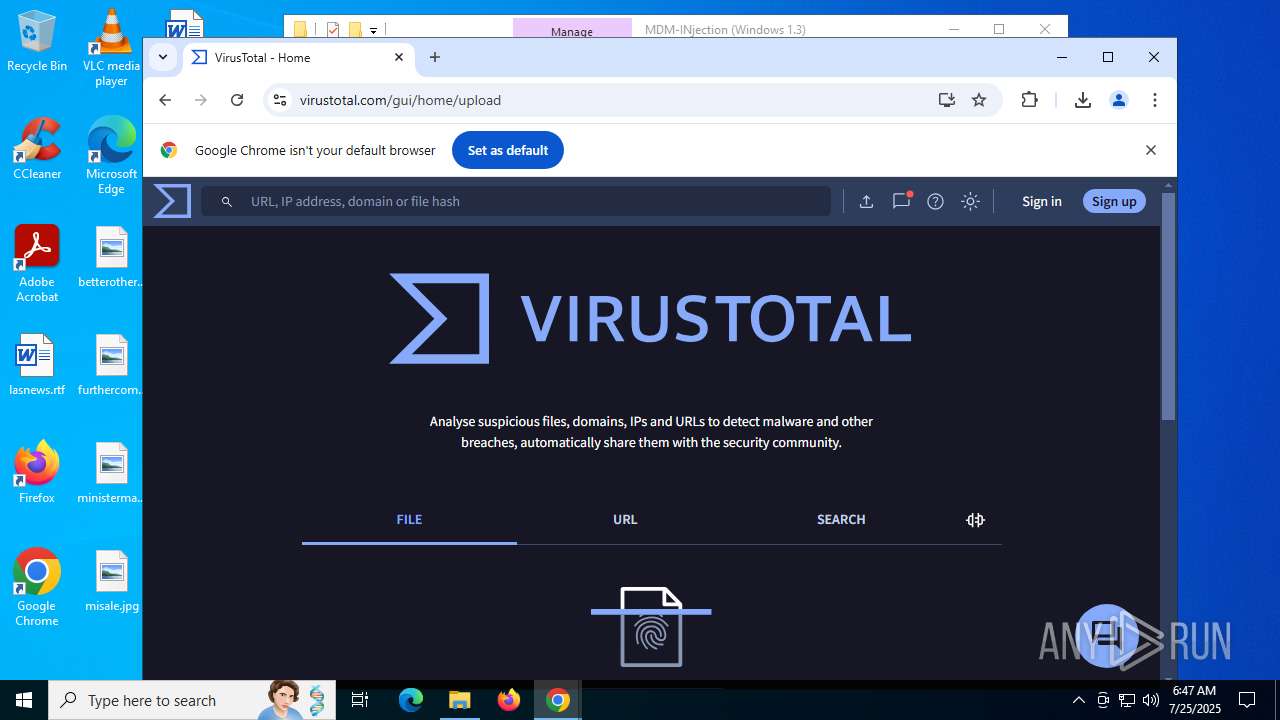Screen dimensions: 1280x720
Task: Go forward with Chrome forward arrow
Action: (x=201, y=100)
